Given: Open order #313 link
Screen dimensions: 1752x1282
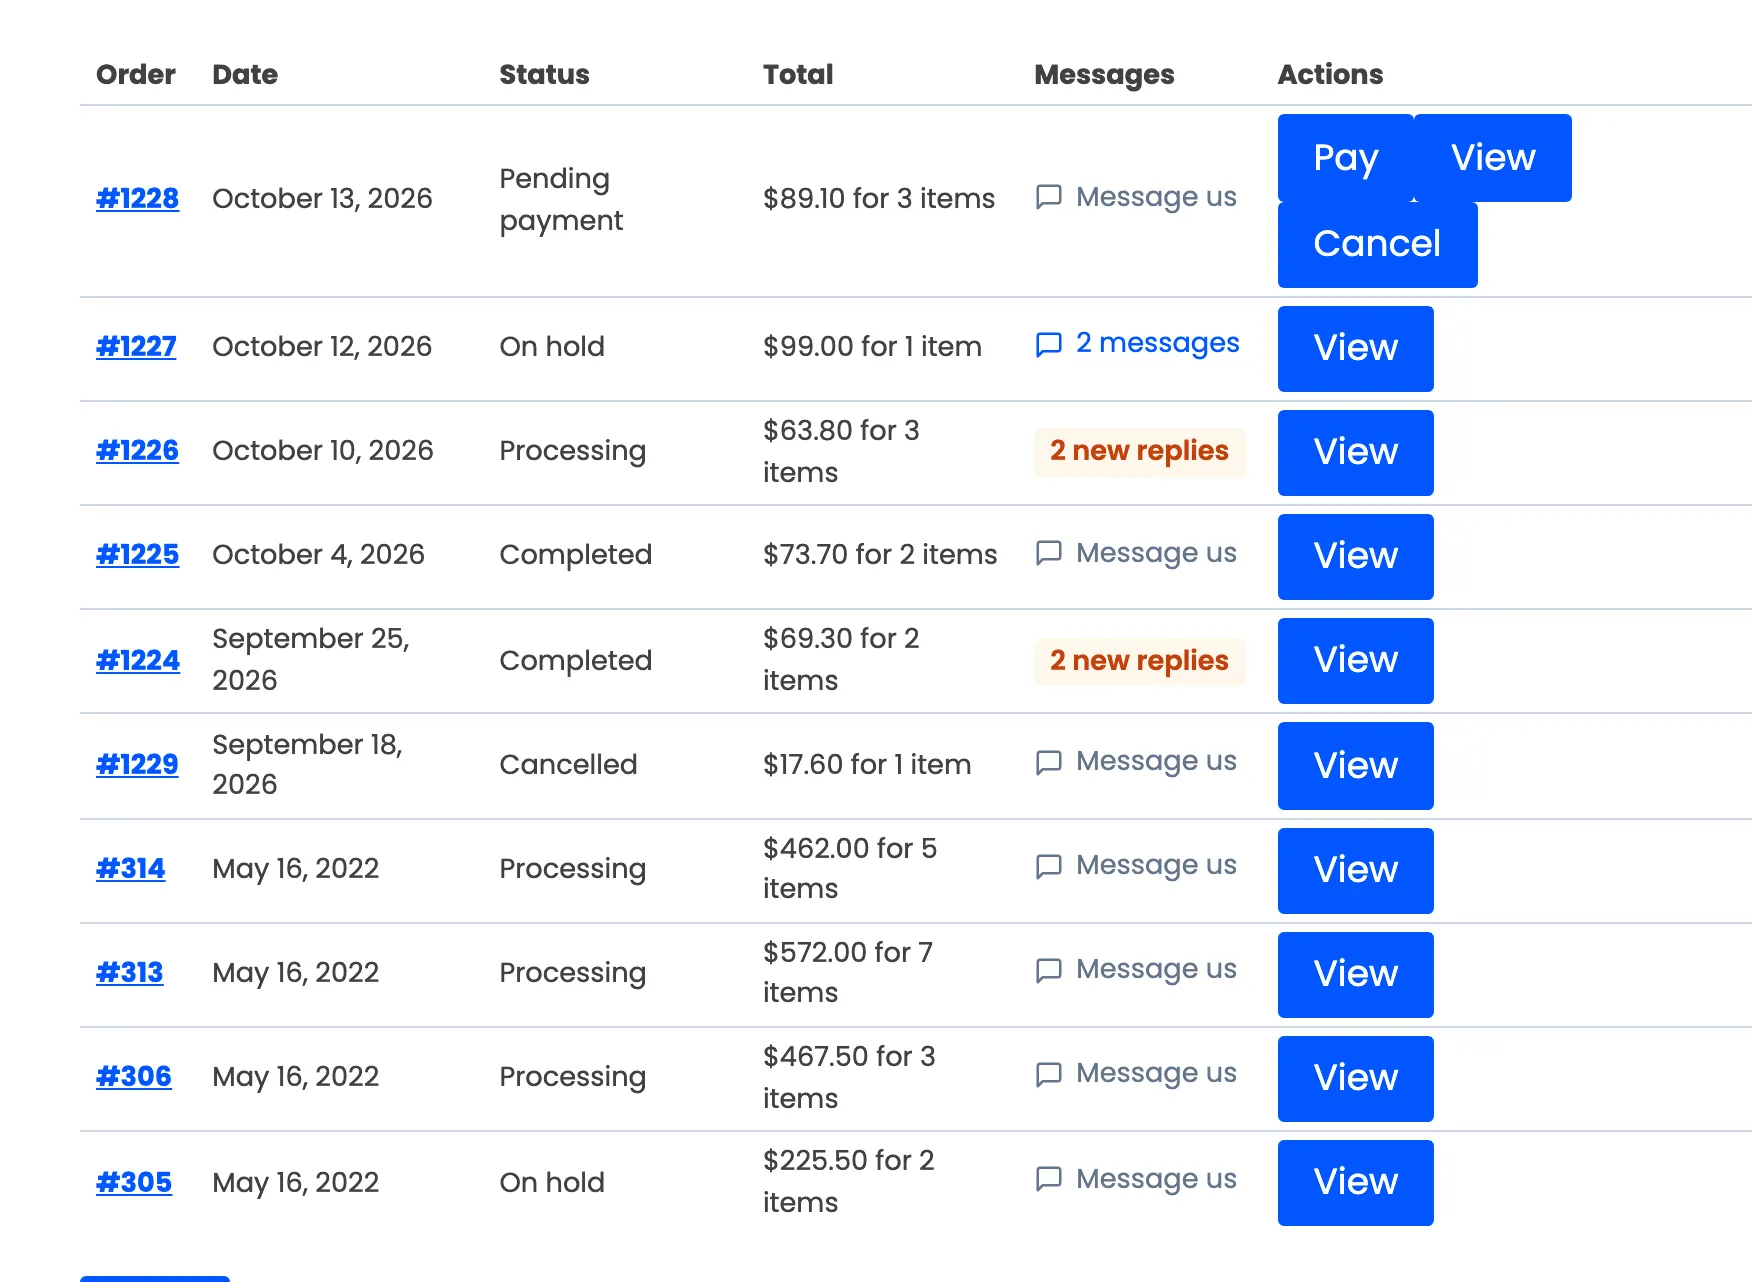Looking at the screenshot, I should (x=129, y=972).
